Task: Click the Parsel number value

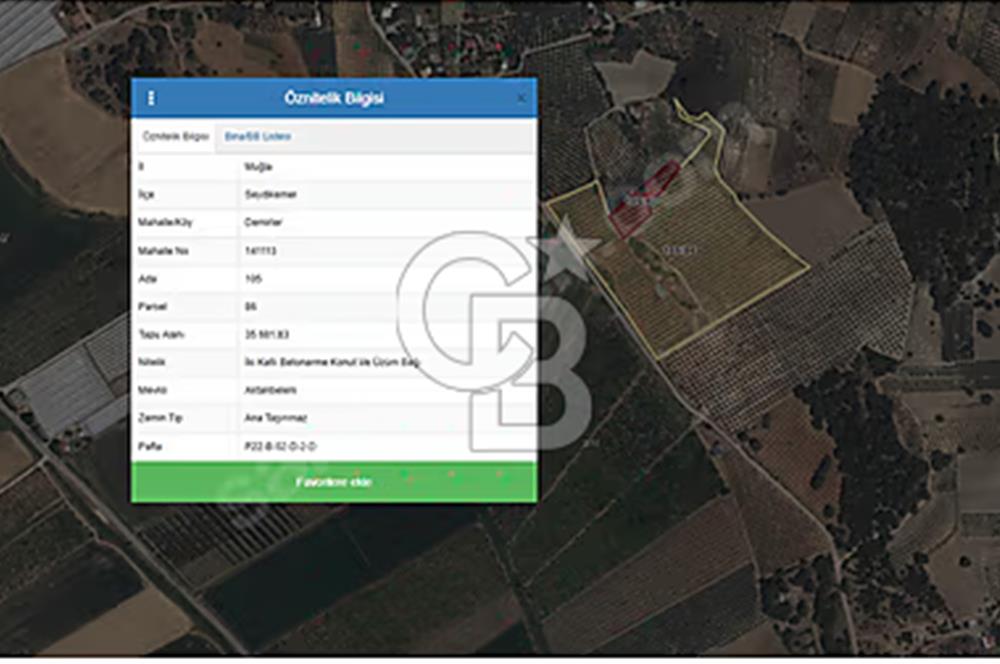Action: point(251,306)
